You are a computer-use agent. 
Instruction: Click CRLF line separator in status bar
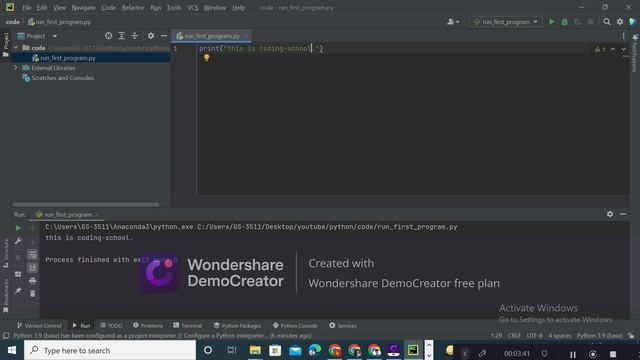[514, 336]
